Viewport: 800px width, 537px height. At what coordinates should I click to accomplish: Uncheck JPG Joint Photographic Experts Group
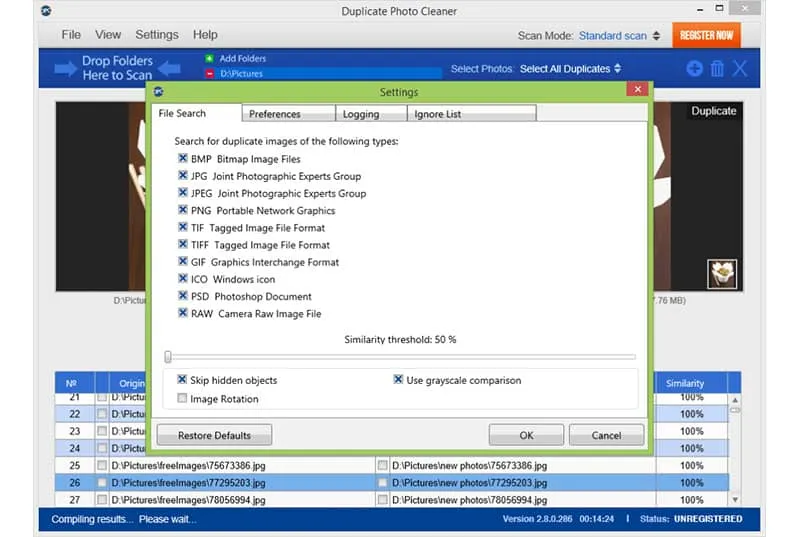pos(182,176)
